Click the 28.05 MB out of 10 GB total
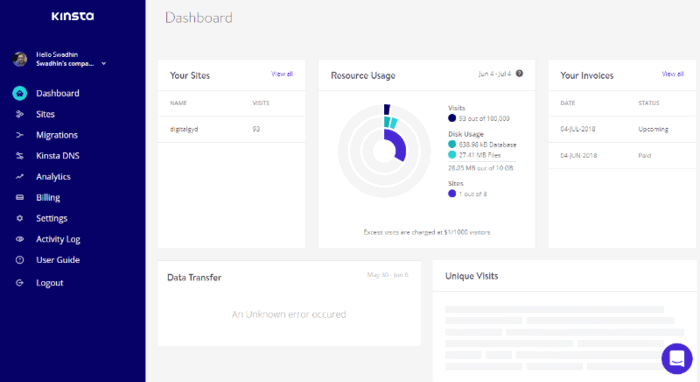 pyautogui.click(x=481, y=168)
